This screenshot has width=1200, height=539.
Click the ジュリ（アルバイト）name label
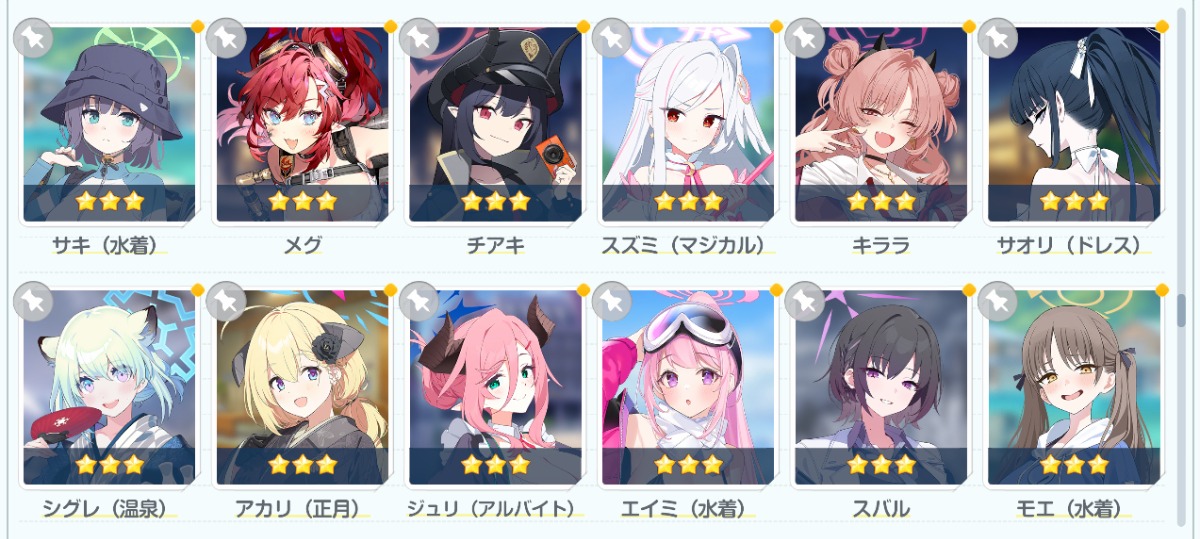click(x=492, y=509)
